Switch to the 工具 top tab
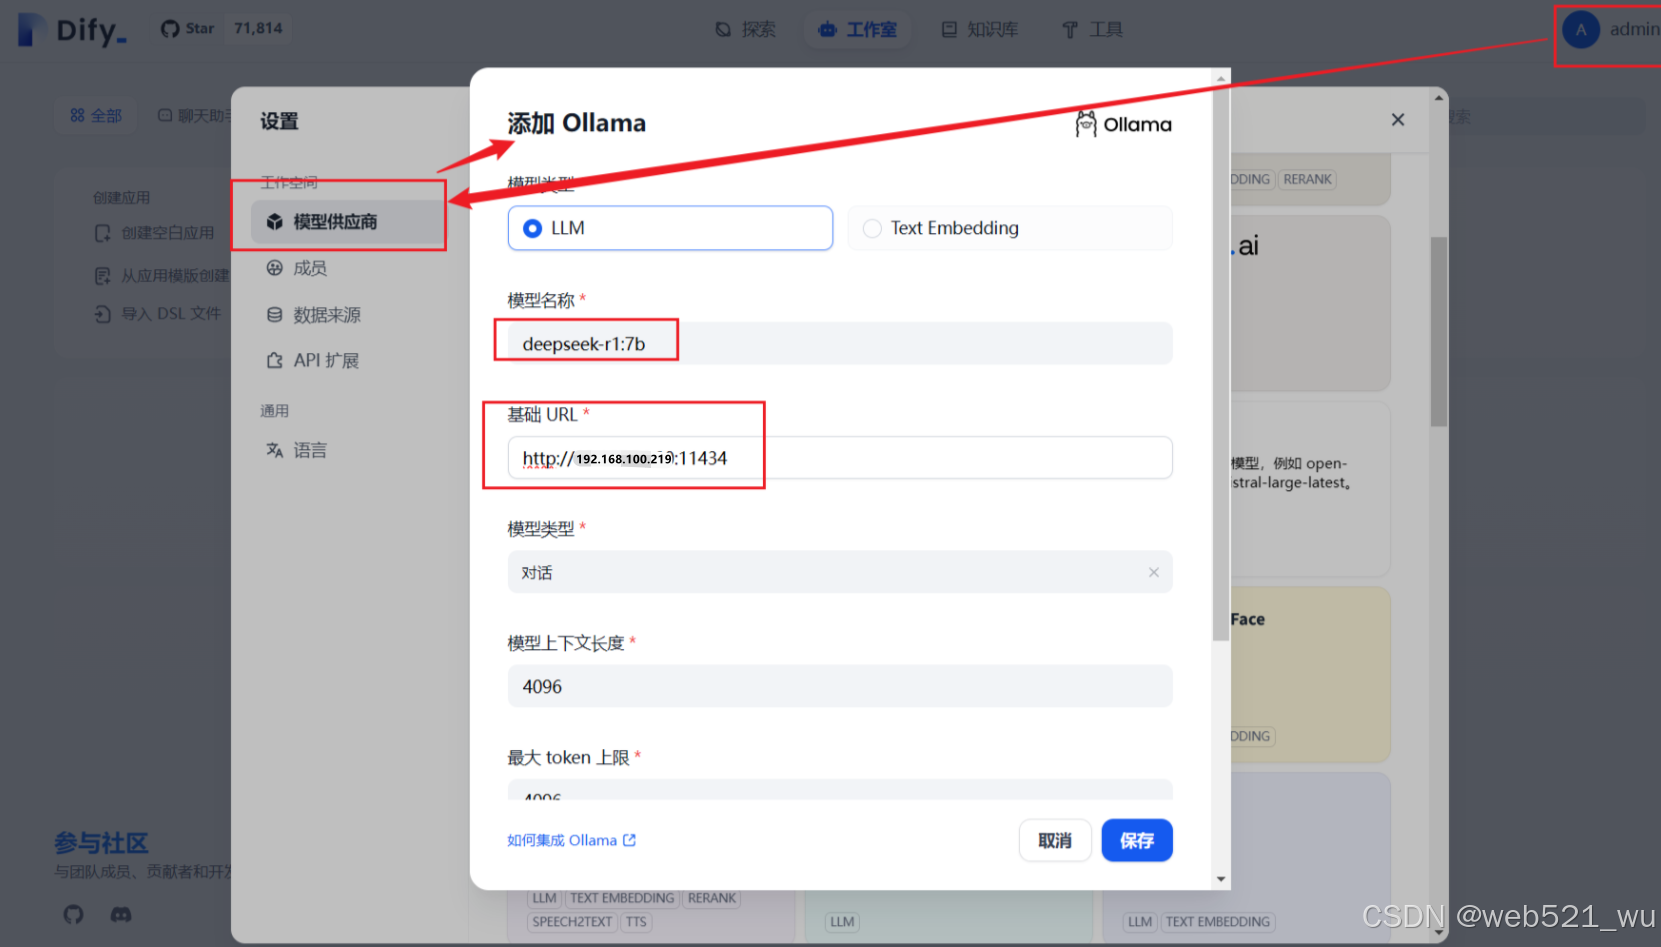 tap(1092, 30)
